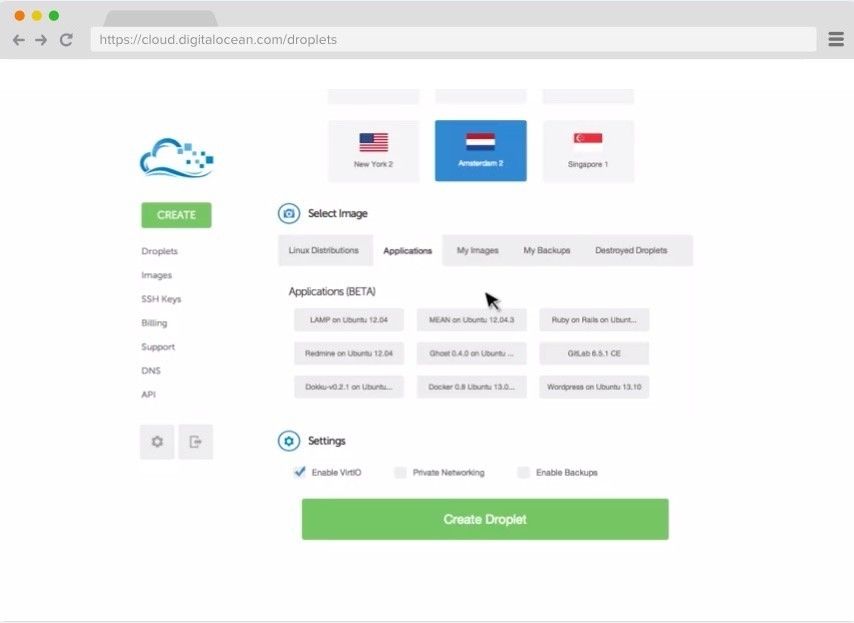Open DNS in the sidebar
The image size is (854, 623).
pyautogui.click(x=151, y=371)
